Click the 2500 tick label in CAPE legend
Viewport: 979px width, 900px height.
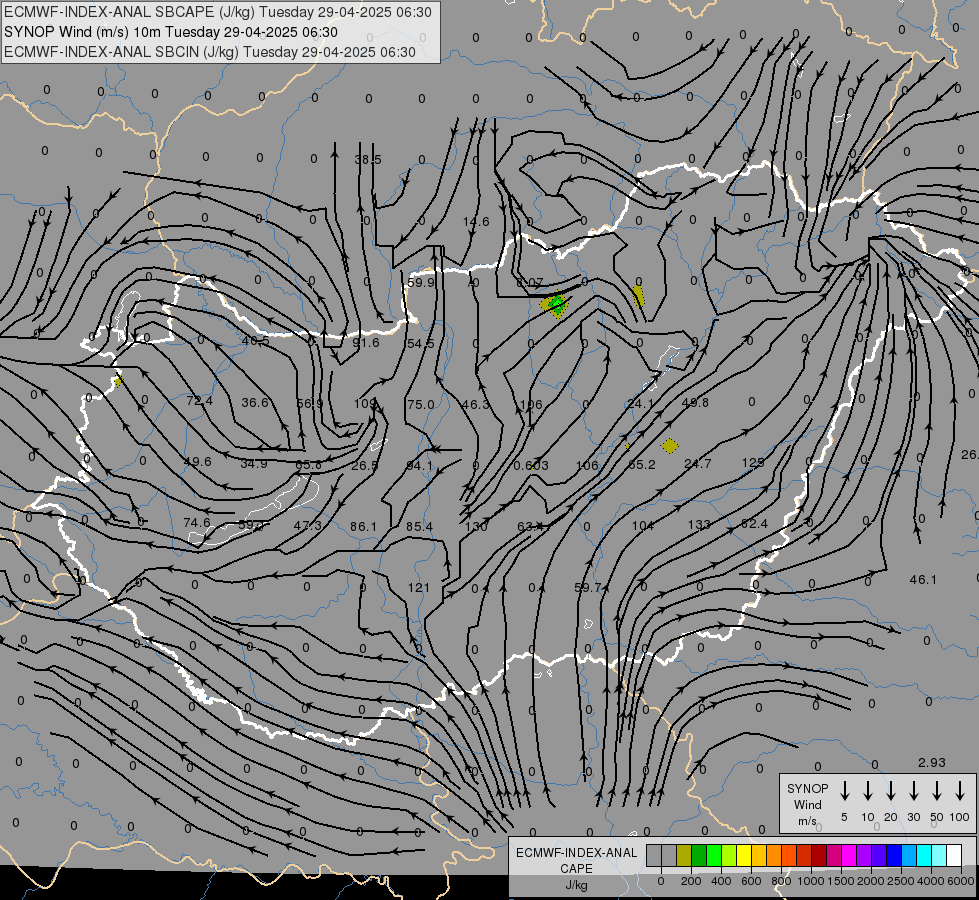[x=901, y=881]
